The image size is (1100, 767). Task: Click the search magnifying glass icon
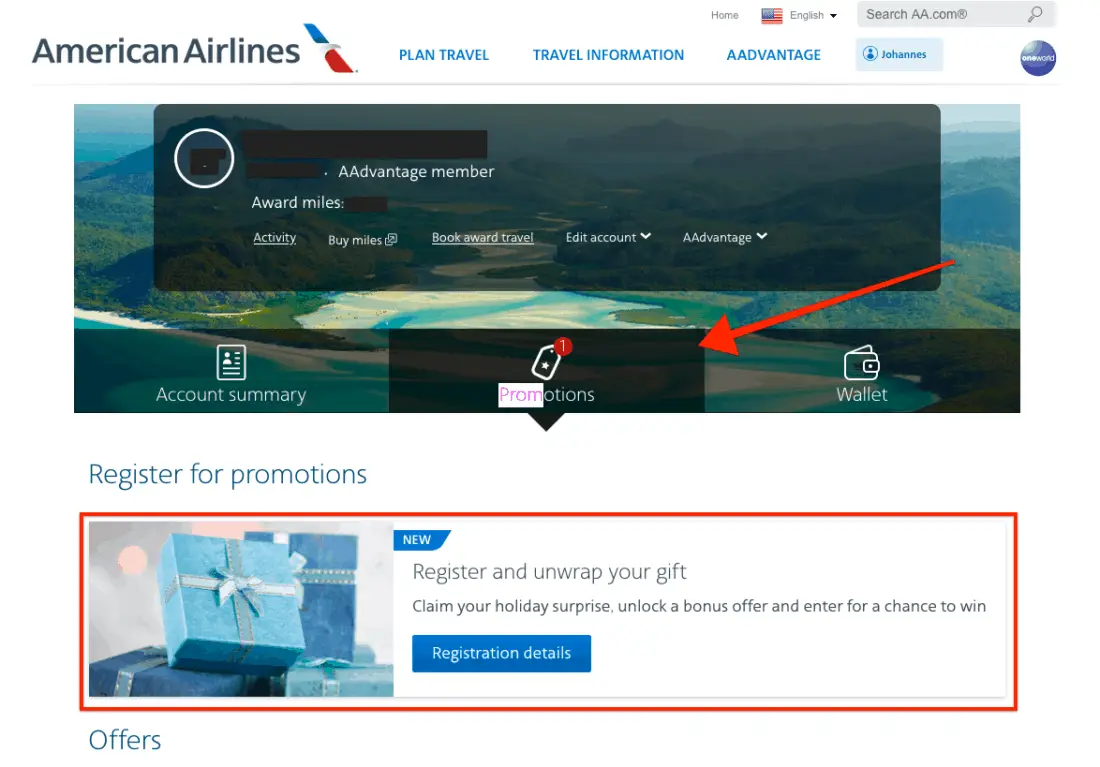point(1035,14)
